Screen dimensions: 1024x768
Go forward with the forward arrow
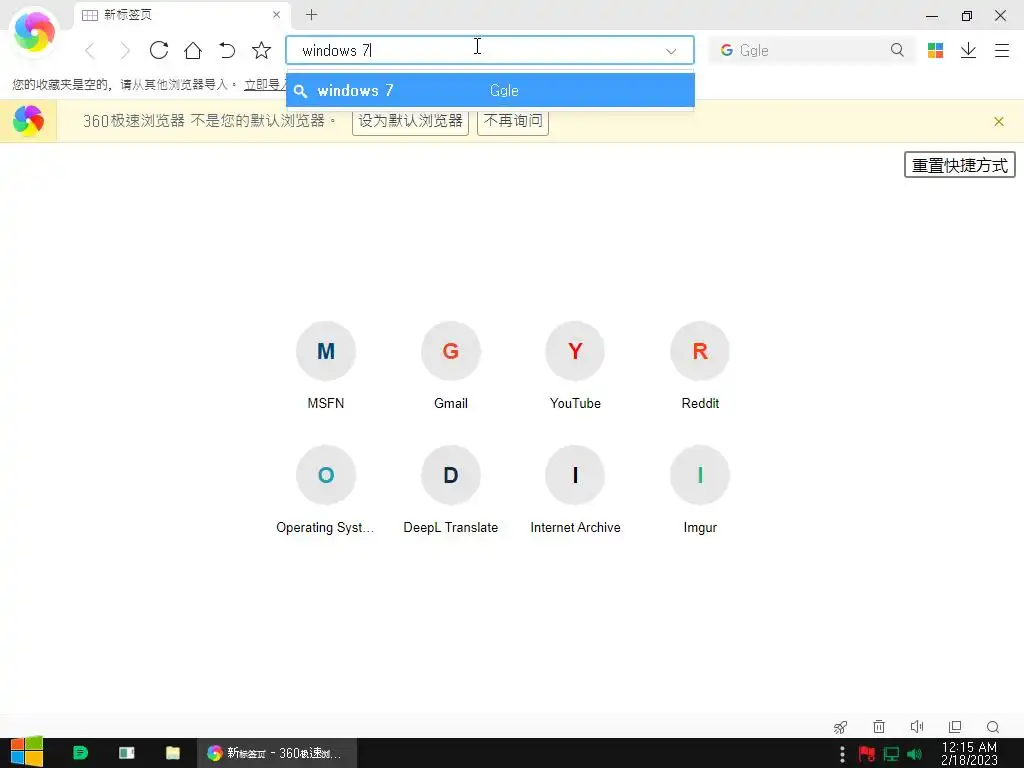[125, 50]
